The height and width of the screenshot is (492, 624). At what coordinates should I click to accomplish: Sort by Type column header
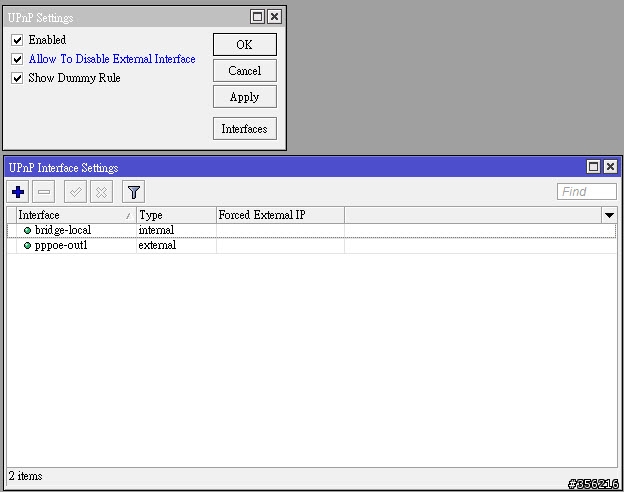point(176,215)
